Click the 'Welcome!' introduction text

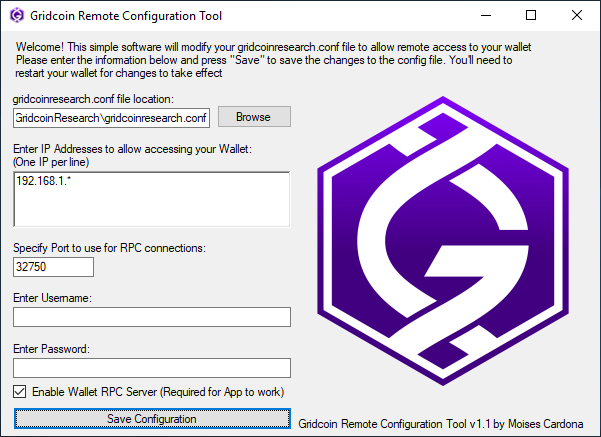(273, 60)
